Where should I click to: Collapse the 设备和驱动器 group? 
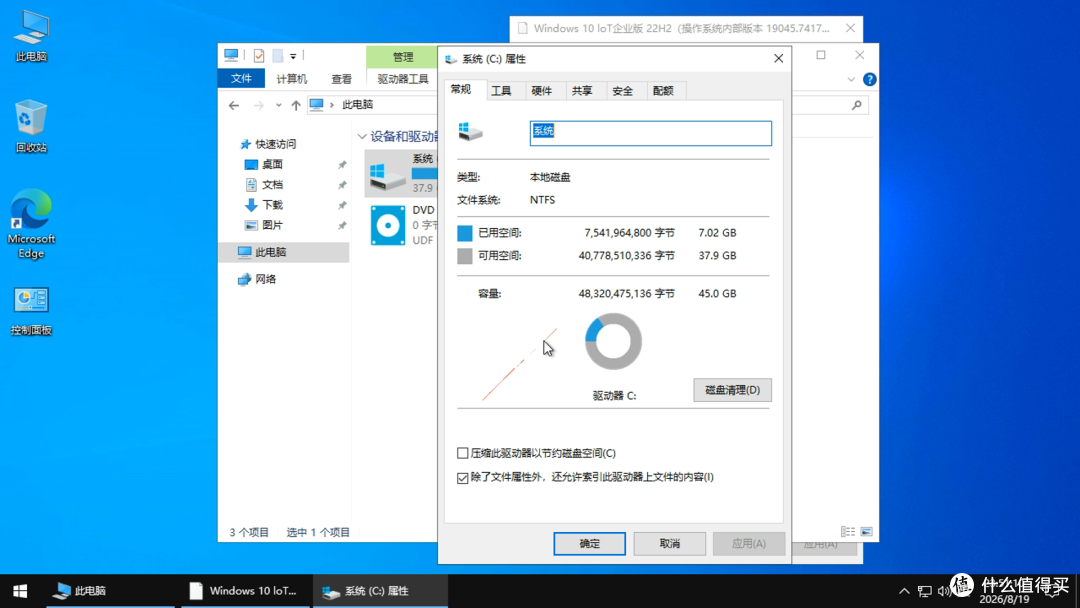coord(362,136)
